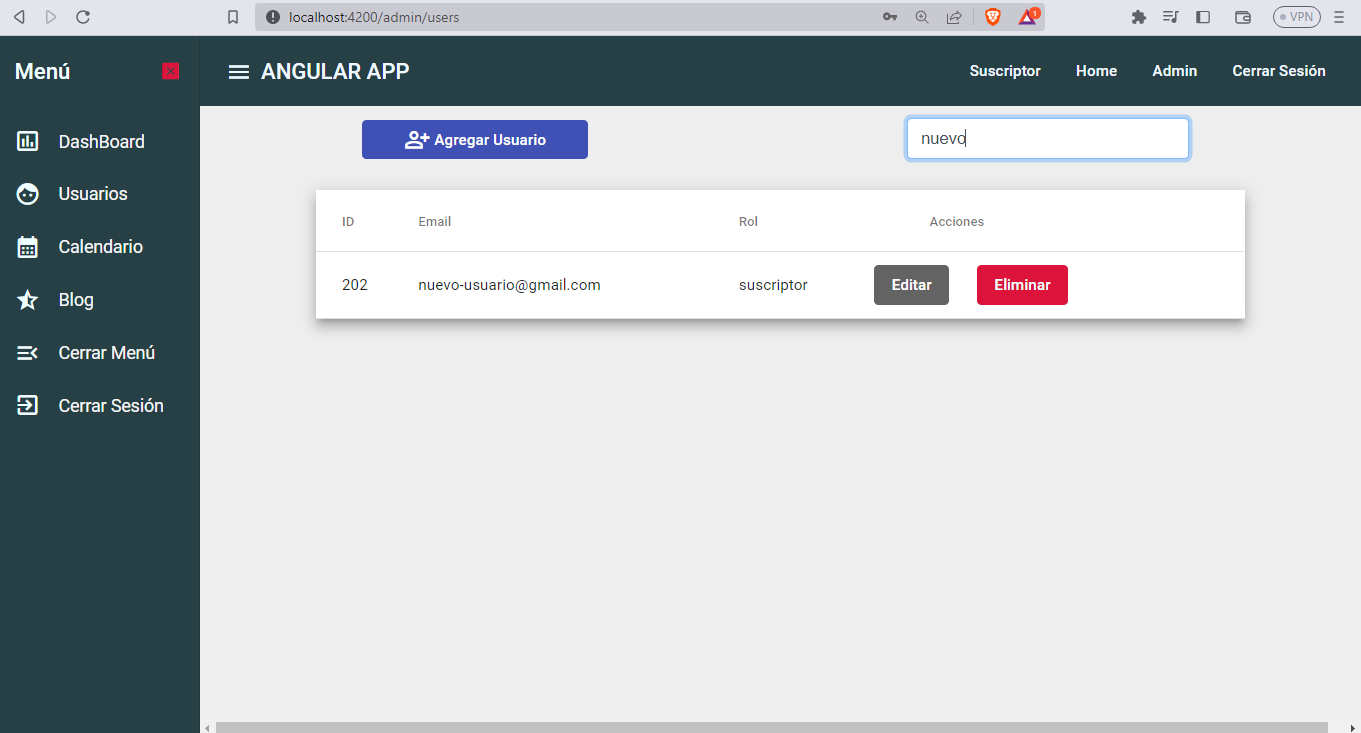Go to Home in the top navigation

click(x=1096, y=71)
